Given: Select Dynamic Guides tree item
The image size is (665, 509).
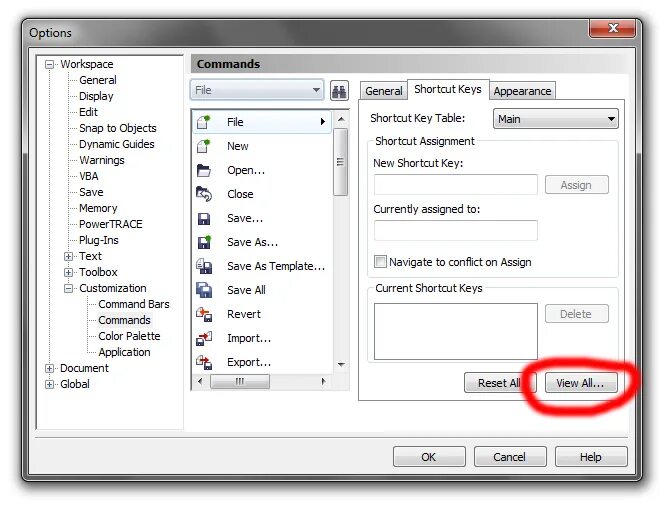Looking at the screenshot, I should (117, 144).
